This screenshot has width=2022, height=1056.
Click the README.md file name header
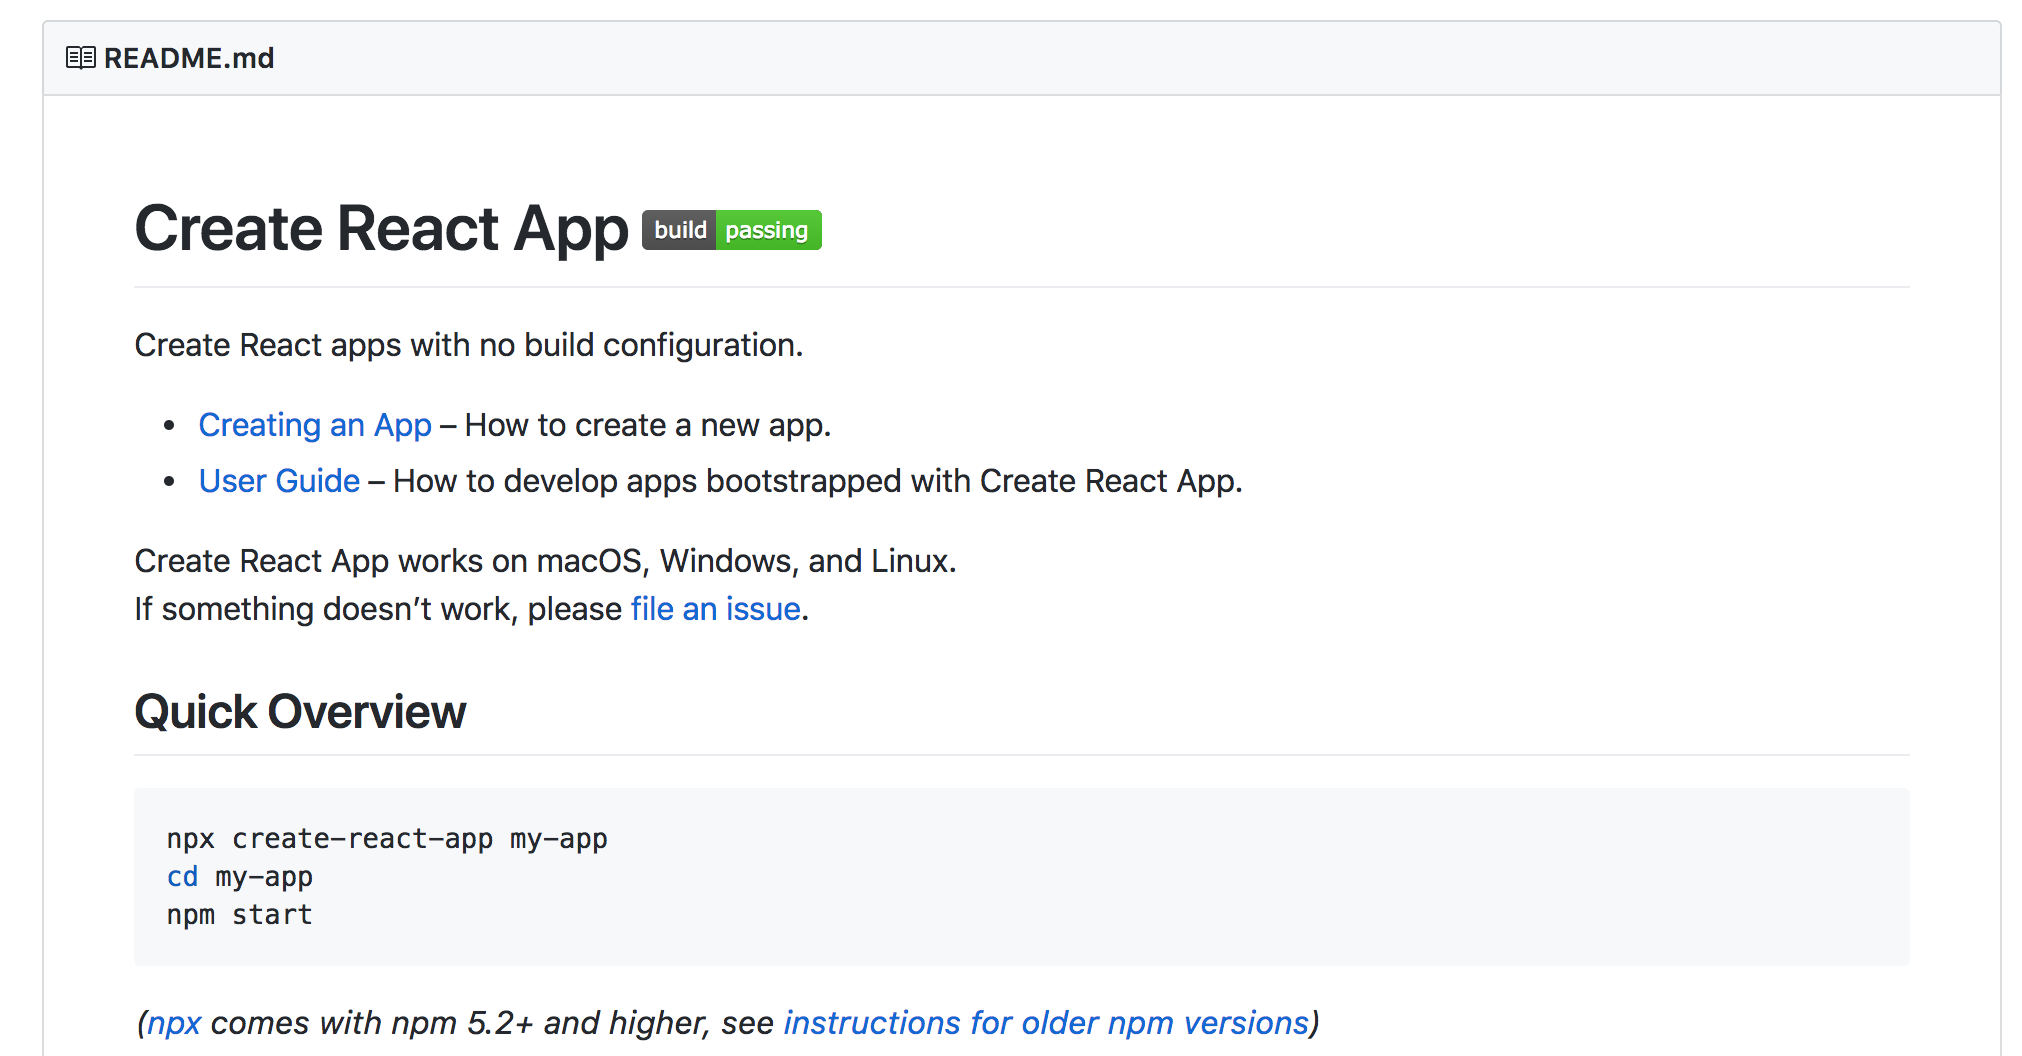[x=189, y=58]
